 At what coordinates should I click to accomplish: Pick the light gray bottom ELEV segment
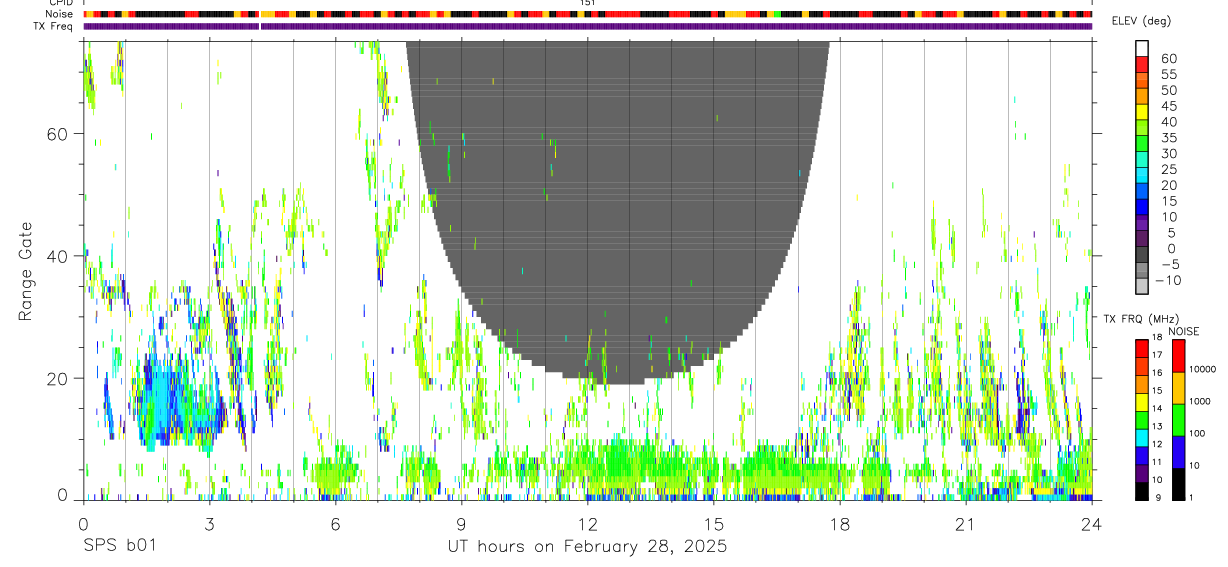tap(1142, 286)
